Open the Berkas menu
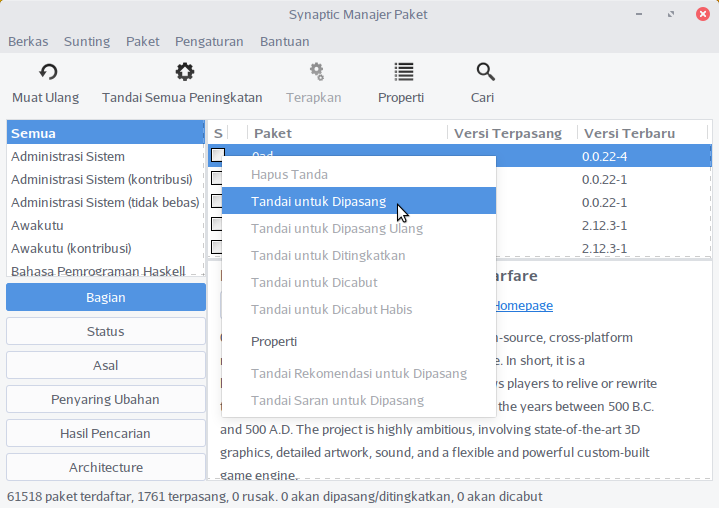 [28, 41]
